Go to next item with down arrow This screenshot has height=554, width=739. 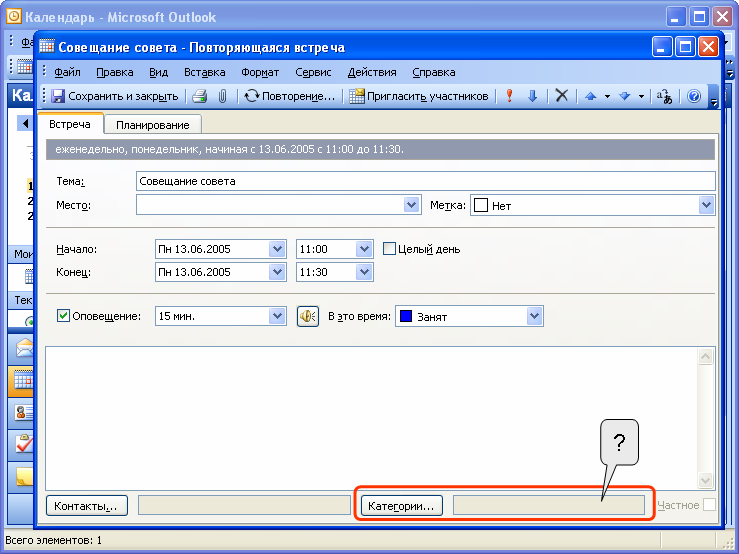(624, 96)
